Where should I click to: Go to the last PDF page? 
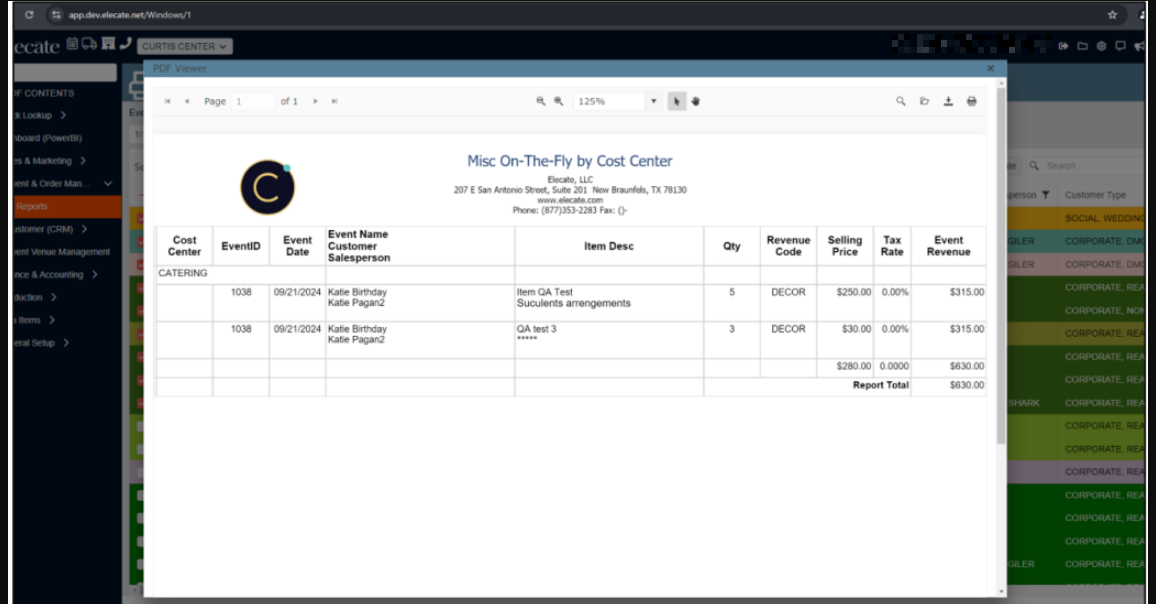pyautogui.click(x=334, y=101)
